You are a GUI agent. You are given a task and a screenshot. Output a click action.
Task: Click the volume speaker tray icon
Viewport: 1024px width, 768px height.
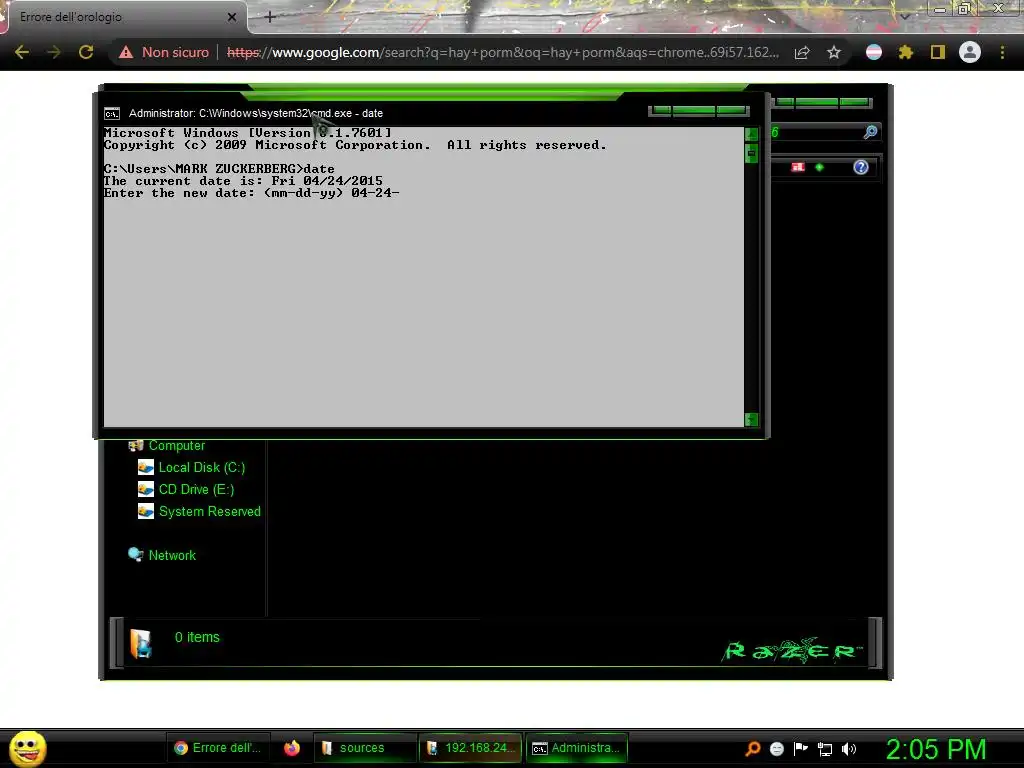tap(848, 749)
